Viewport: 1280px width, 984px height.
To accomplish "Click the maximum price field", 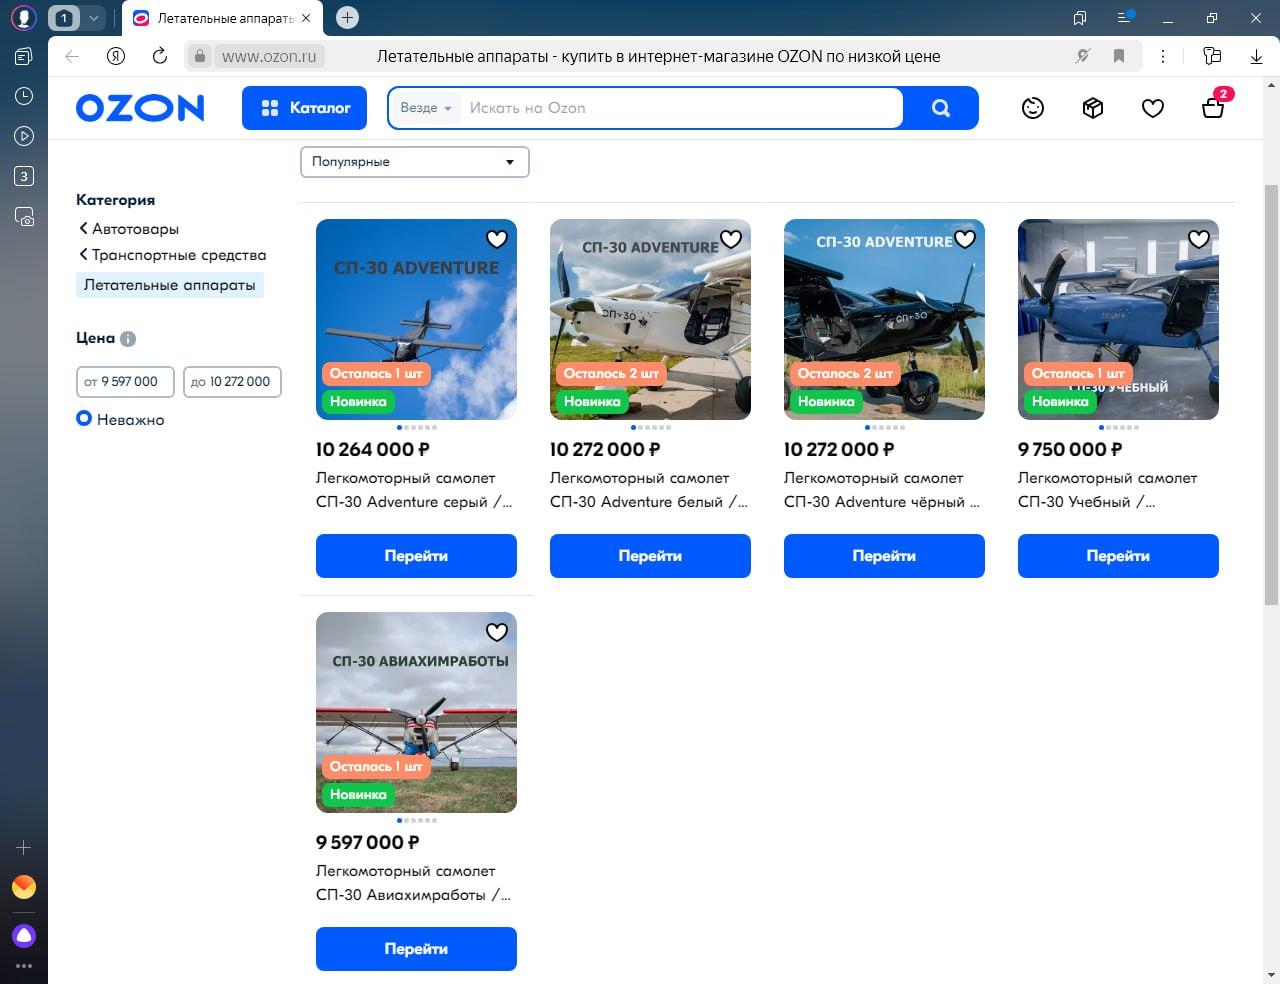I will click(x=232, y=382).
